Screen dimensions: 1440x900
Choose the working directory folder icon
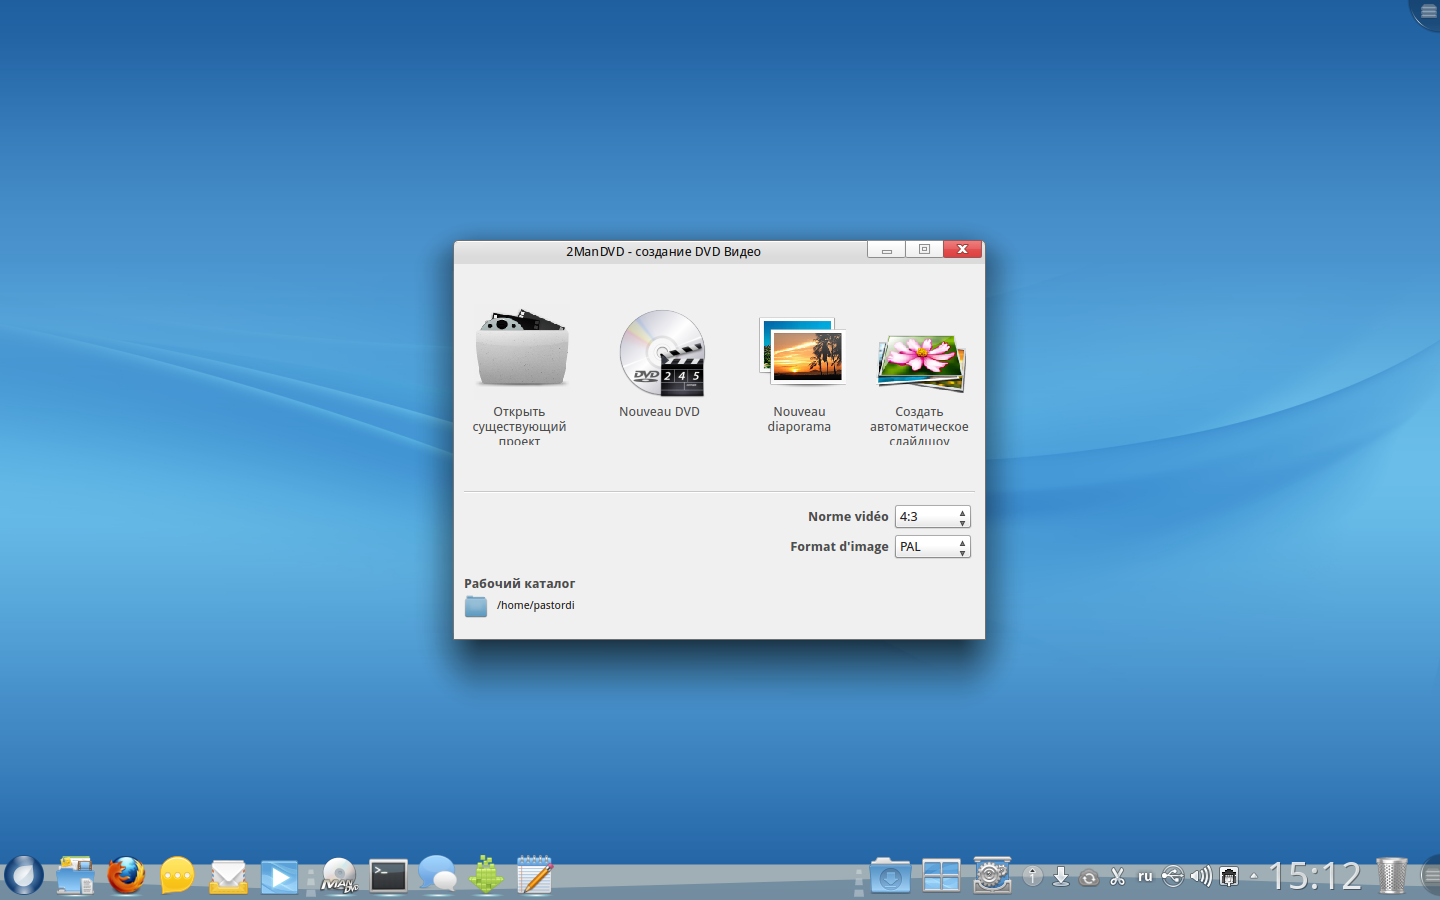(476, 606)
